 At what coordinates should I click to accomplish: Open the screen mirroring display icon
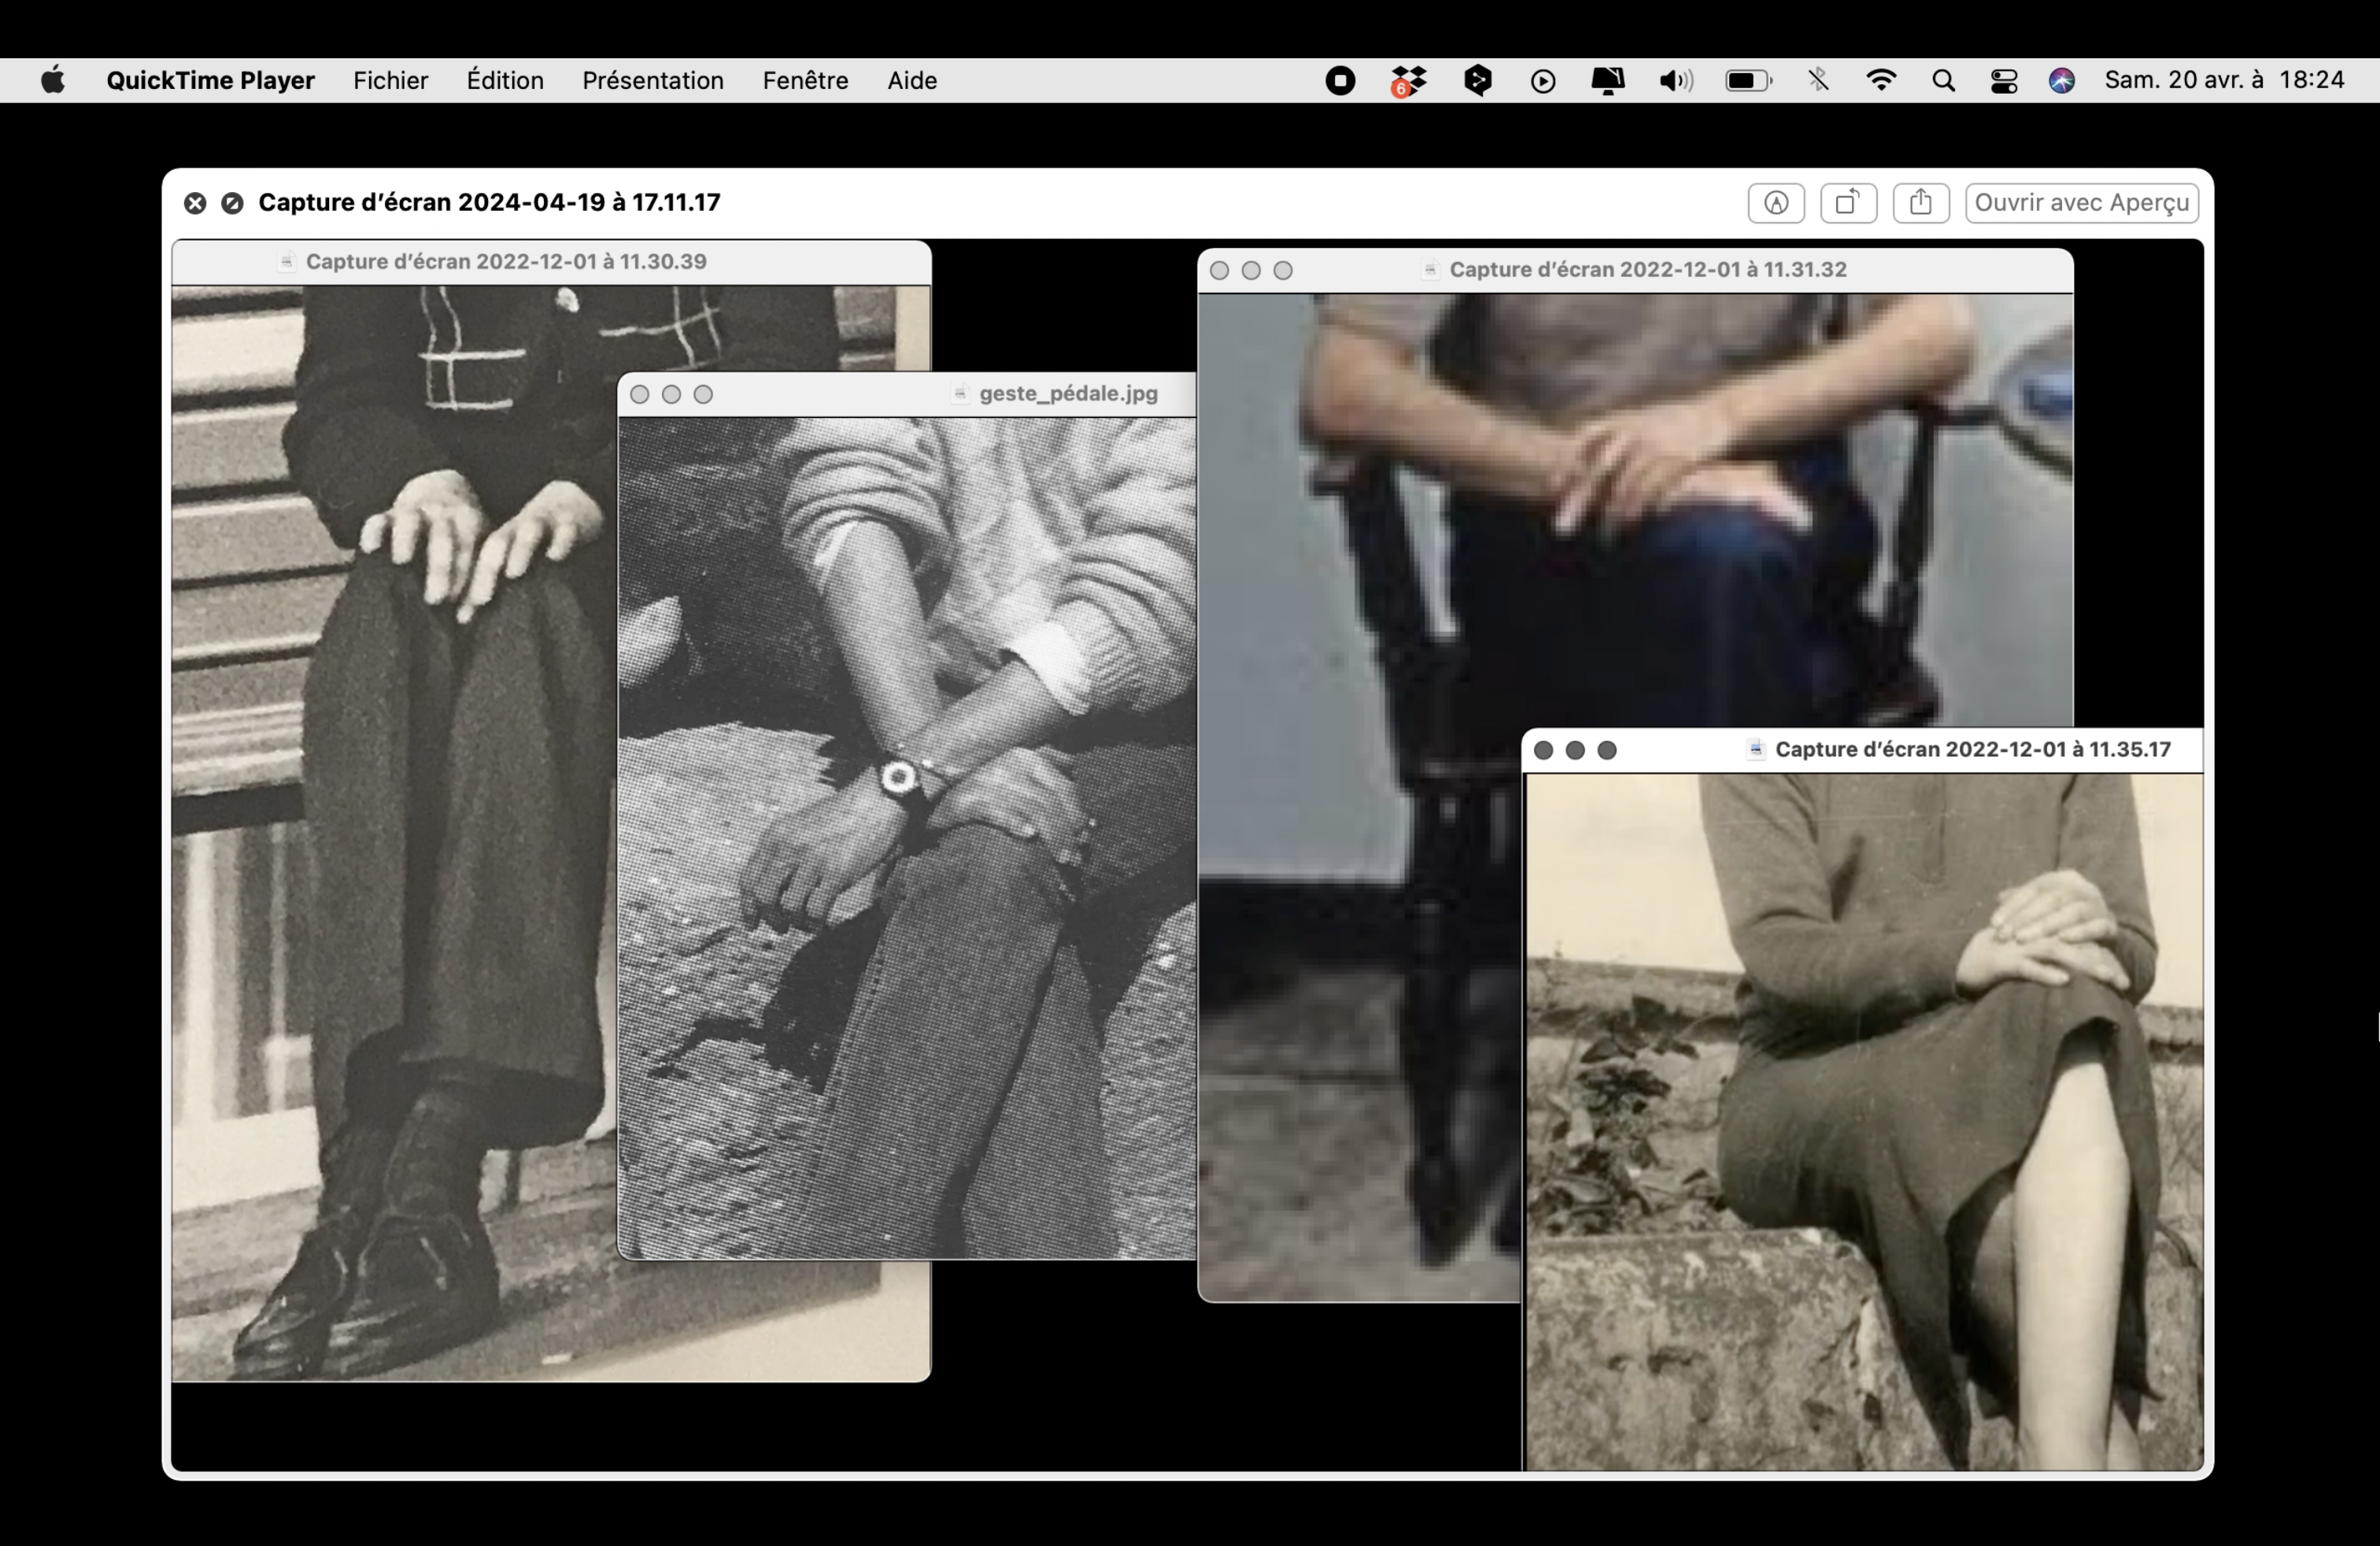coord(1607,80)
